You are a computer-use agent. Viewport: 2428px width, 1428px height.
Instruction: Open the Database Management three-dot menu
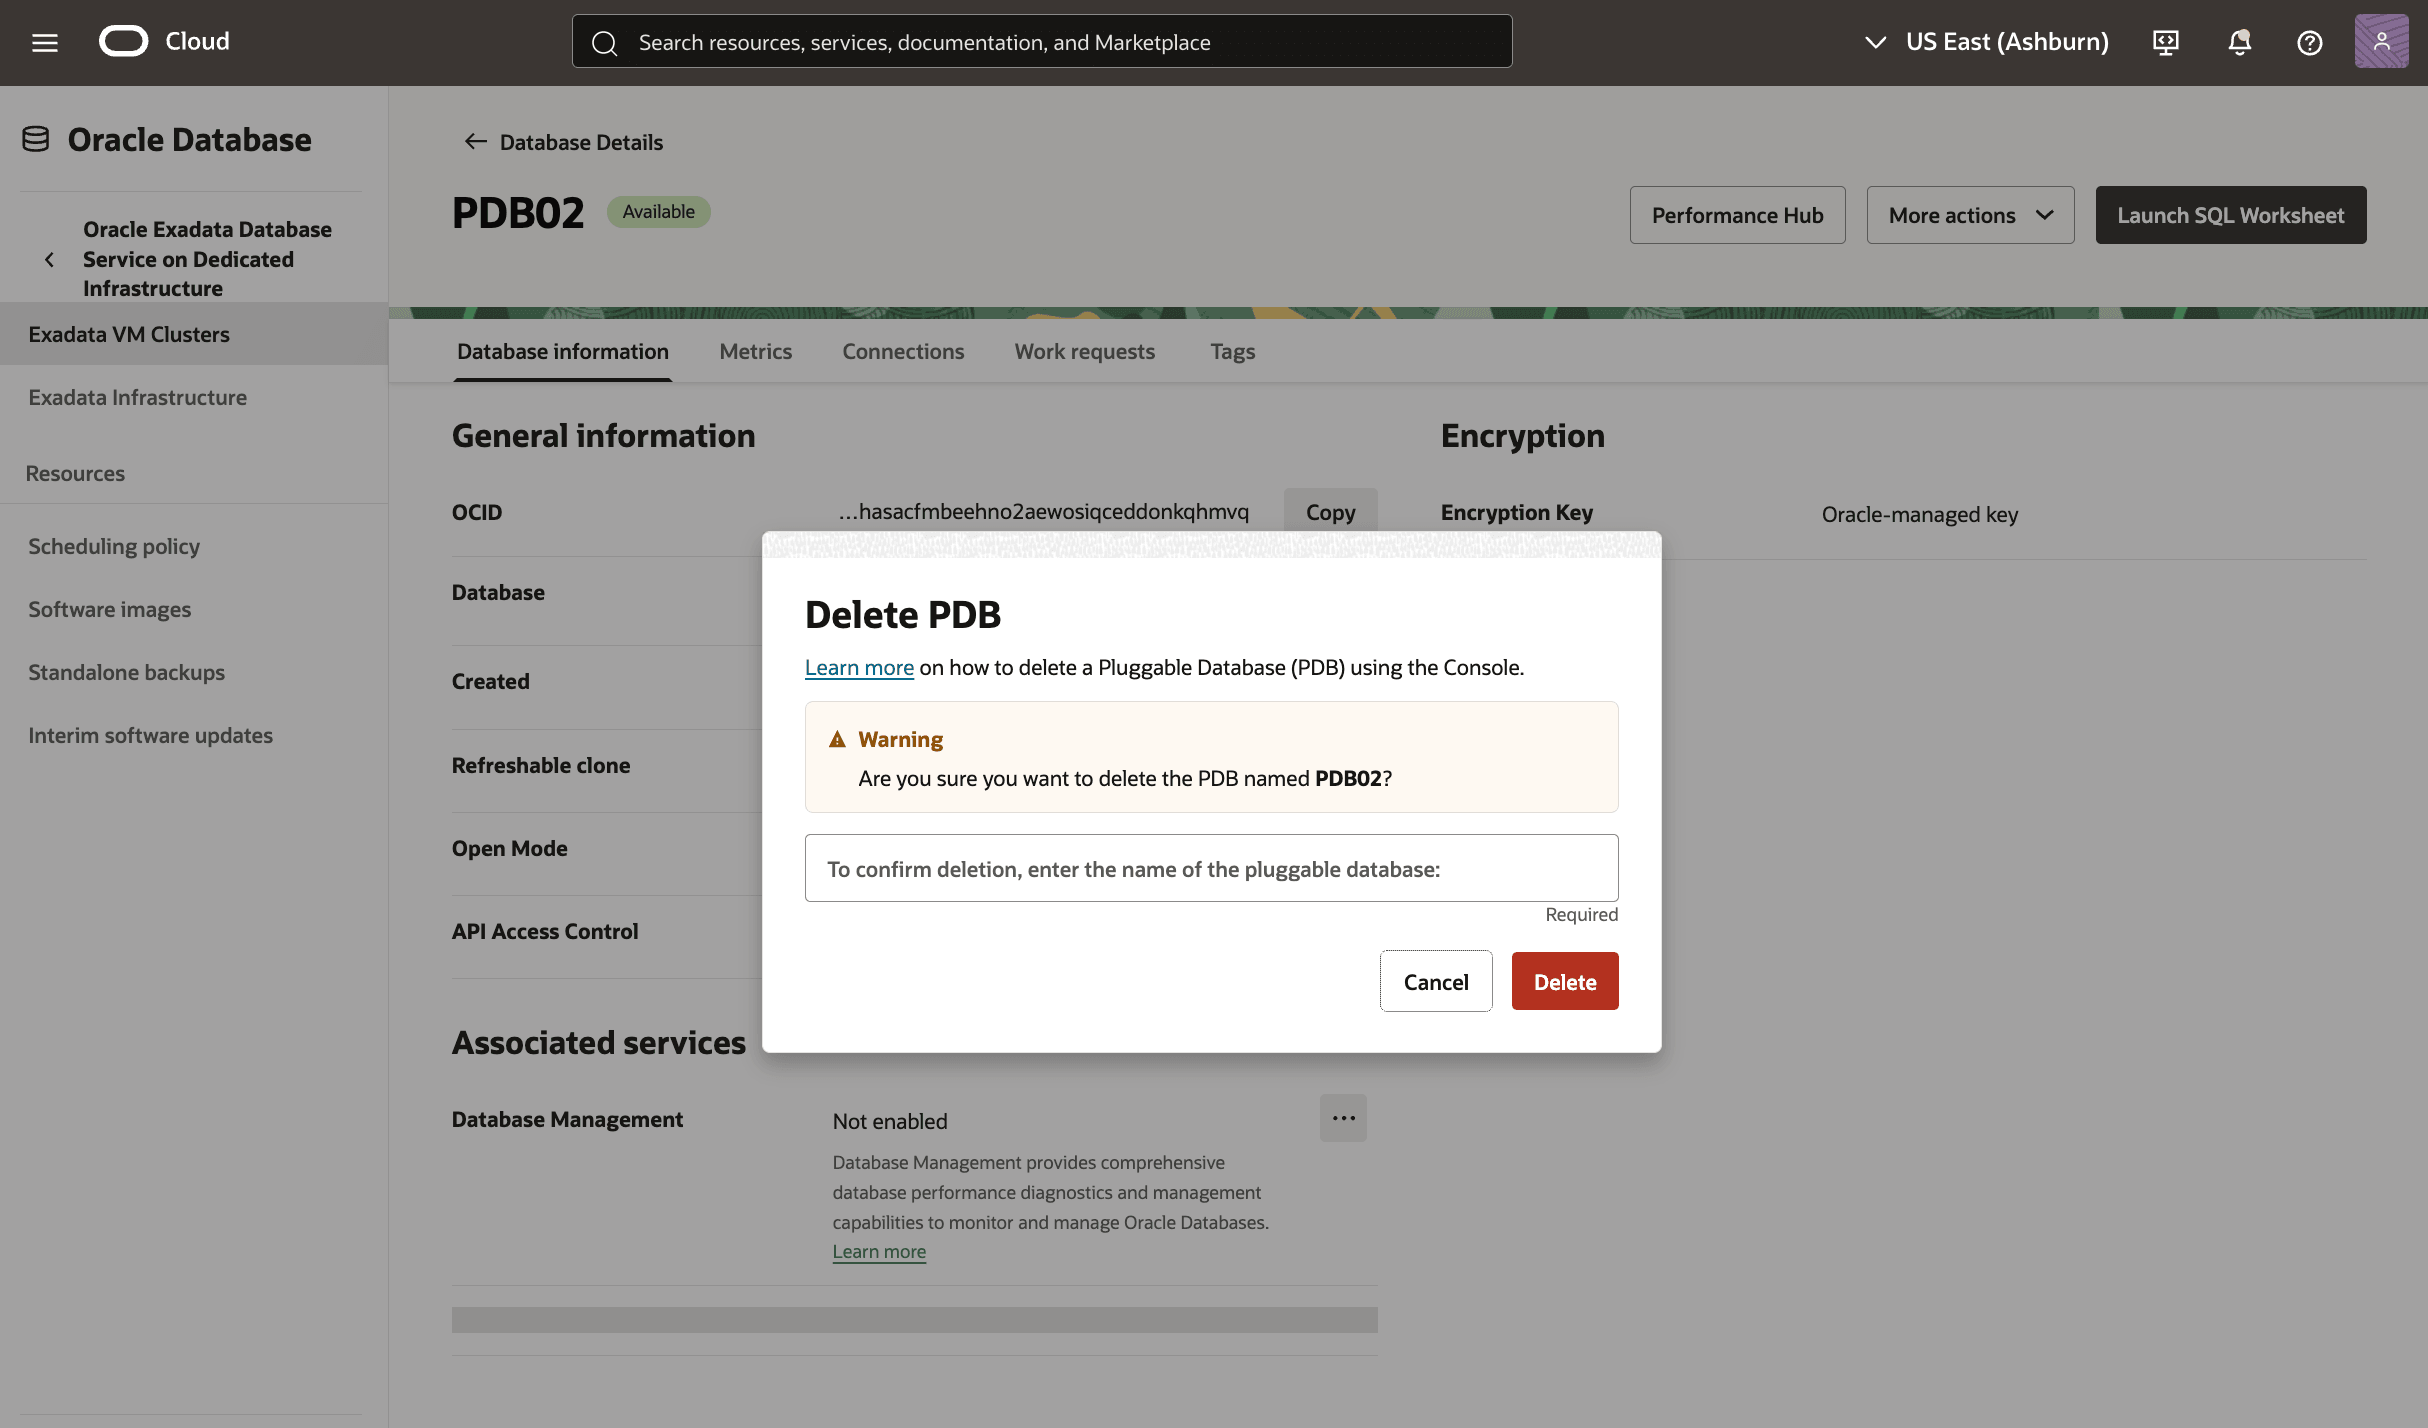tap(1343, 1118)
